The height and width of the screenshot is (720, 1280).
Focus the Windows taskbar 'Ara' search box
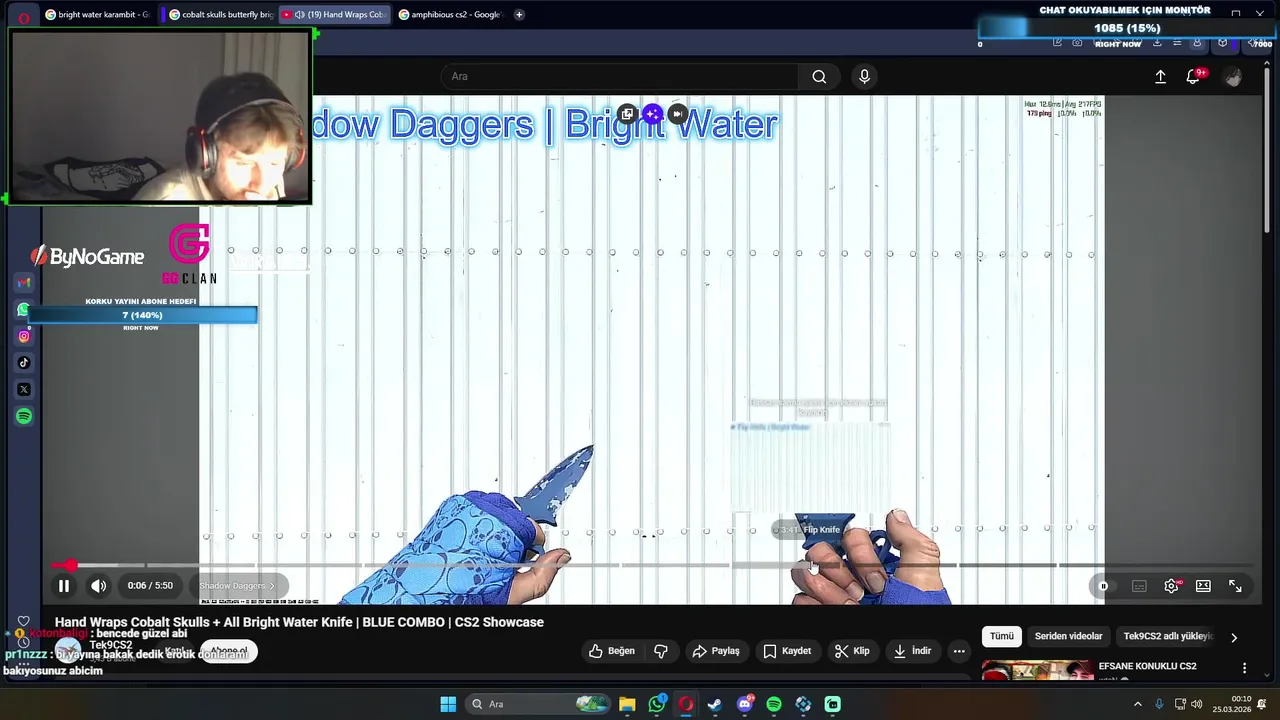(540, 704)
